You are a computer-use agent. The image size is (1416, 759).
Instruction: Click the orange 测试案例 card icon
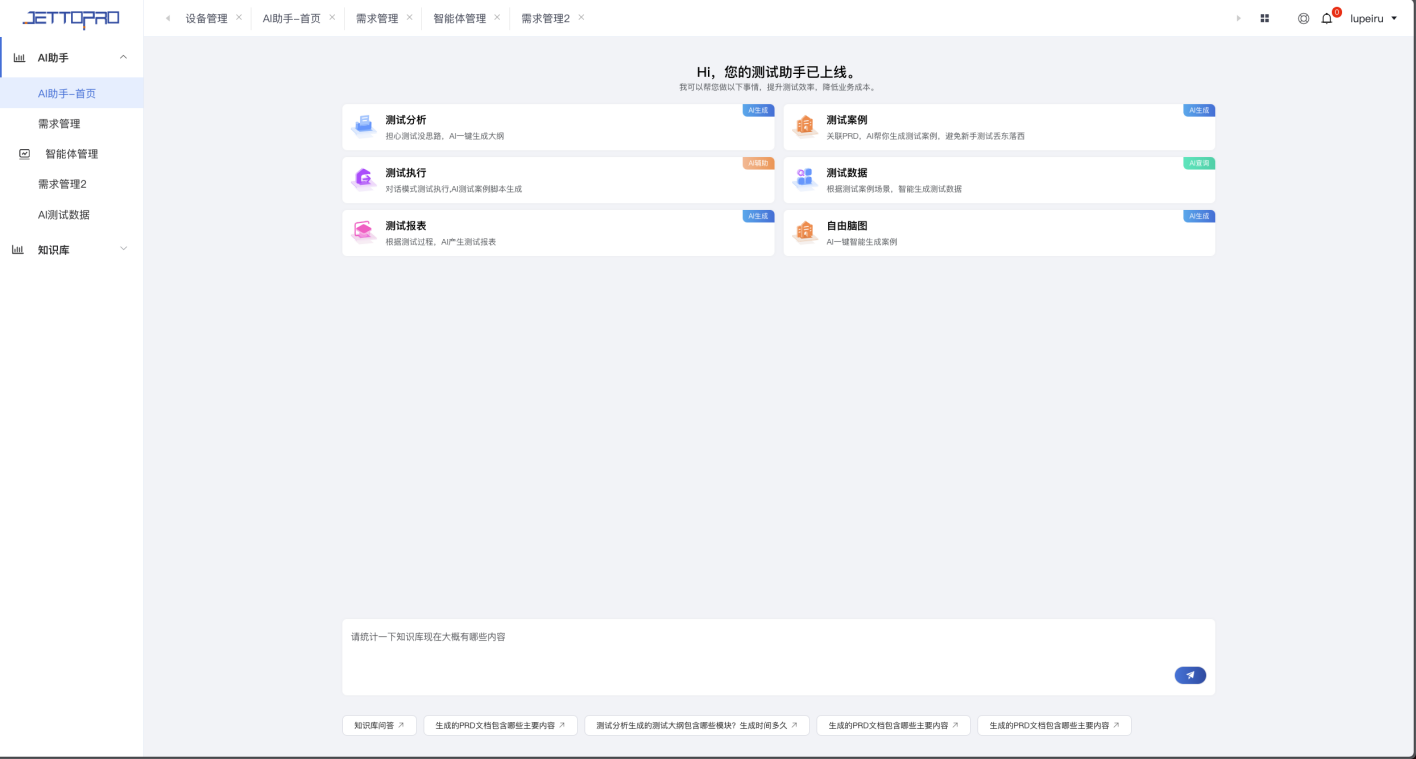[805, 126]
